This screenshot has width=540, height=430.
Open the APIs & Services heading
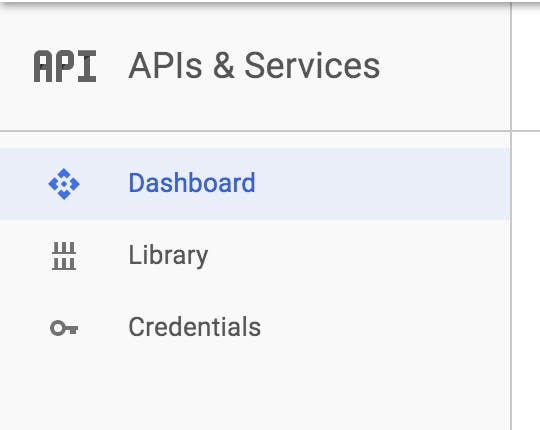click(254, 65)
